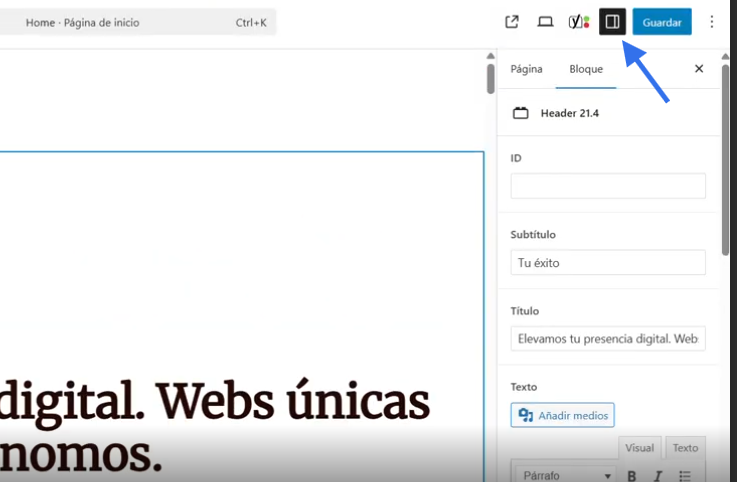Open the Yoast SEO panel icon
This screenshot has width=737, height=482.
point(578,22)
